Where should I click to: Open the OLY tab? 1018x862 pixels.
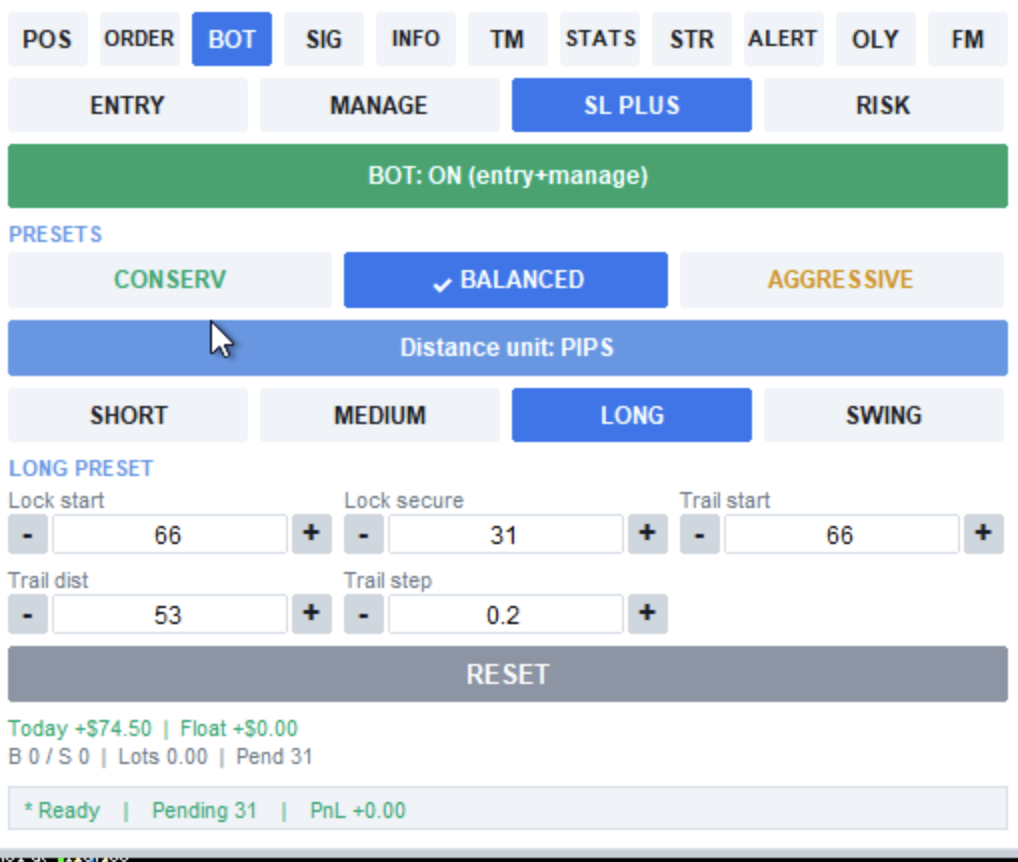coord(876,39)
